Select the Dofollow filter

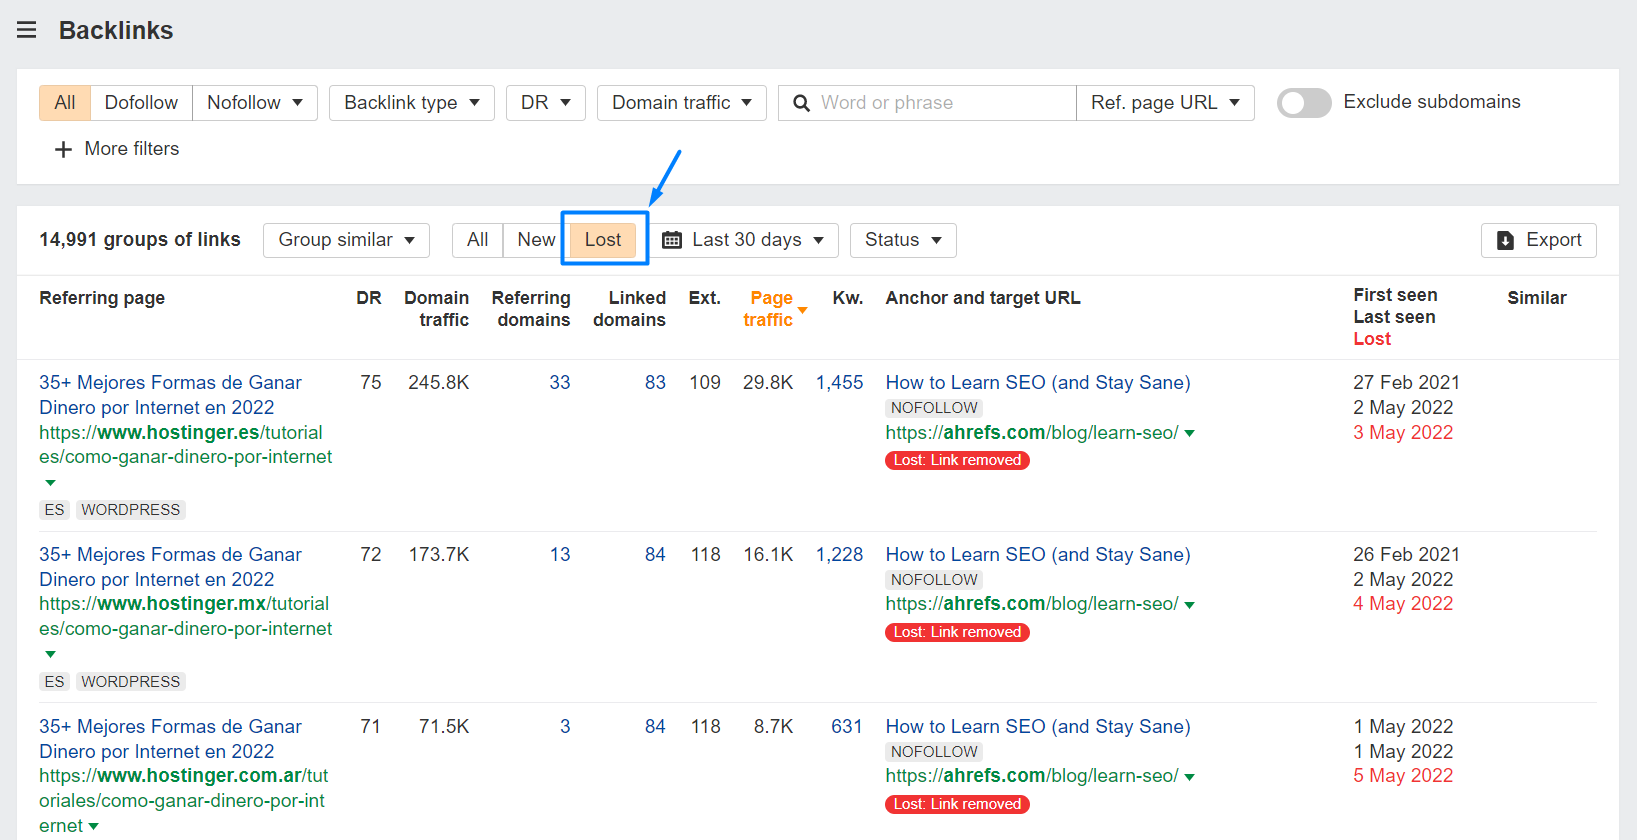[141, 103]
